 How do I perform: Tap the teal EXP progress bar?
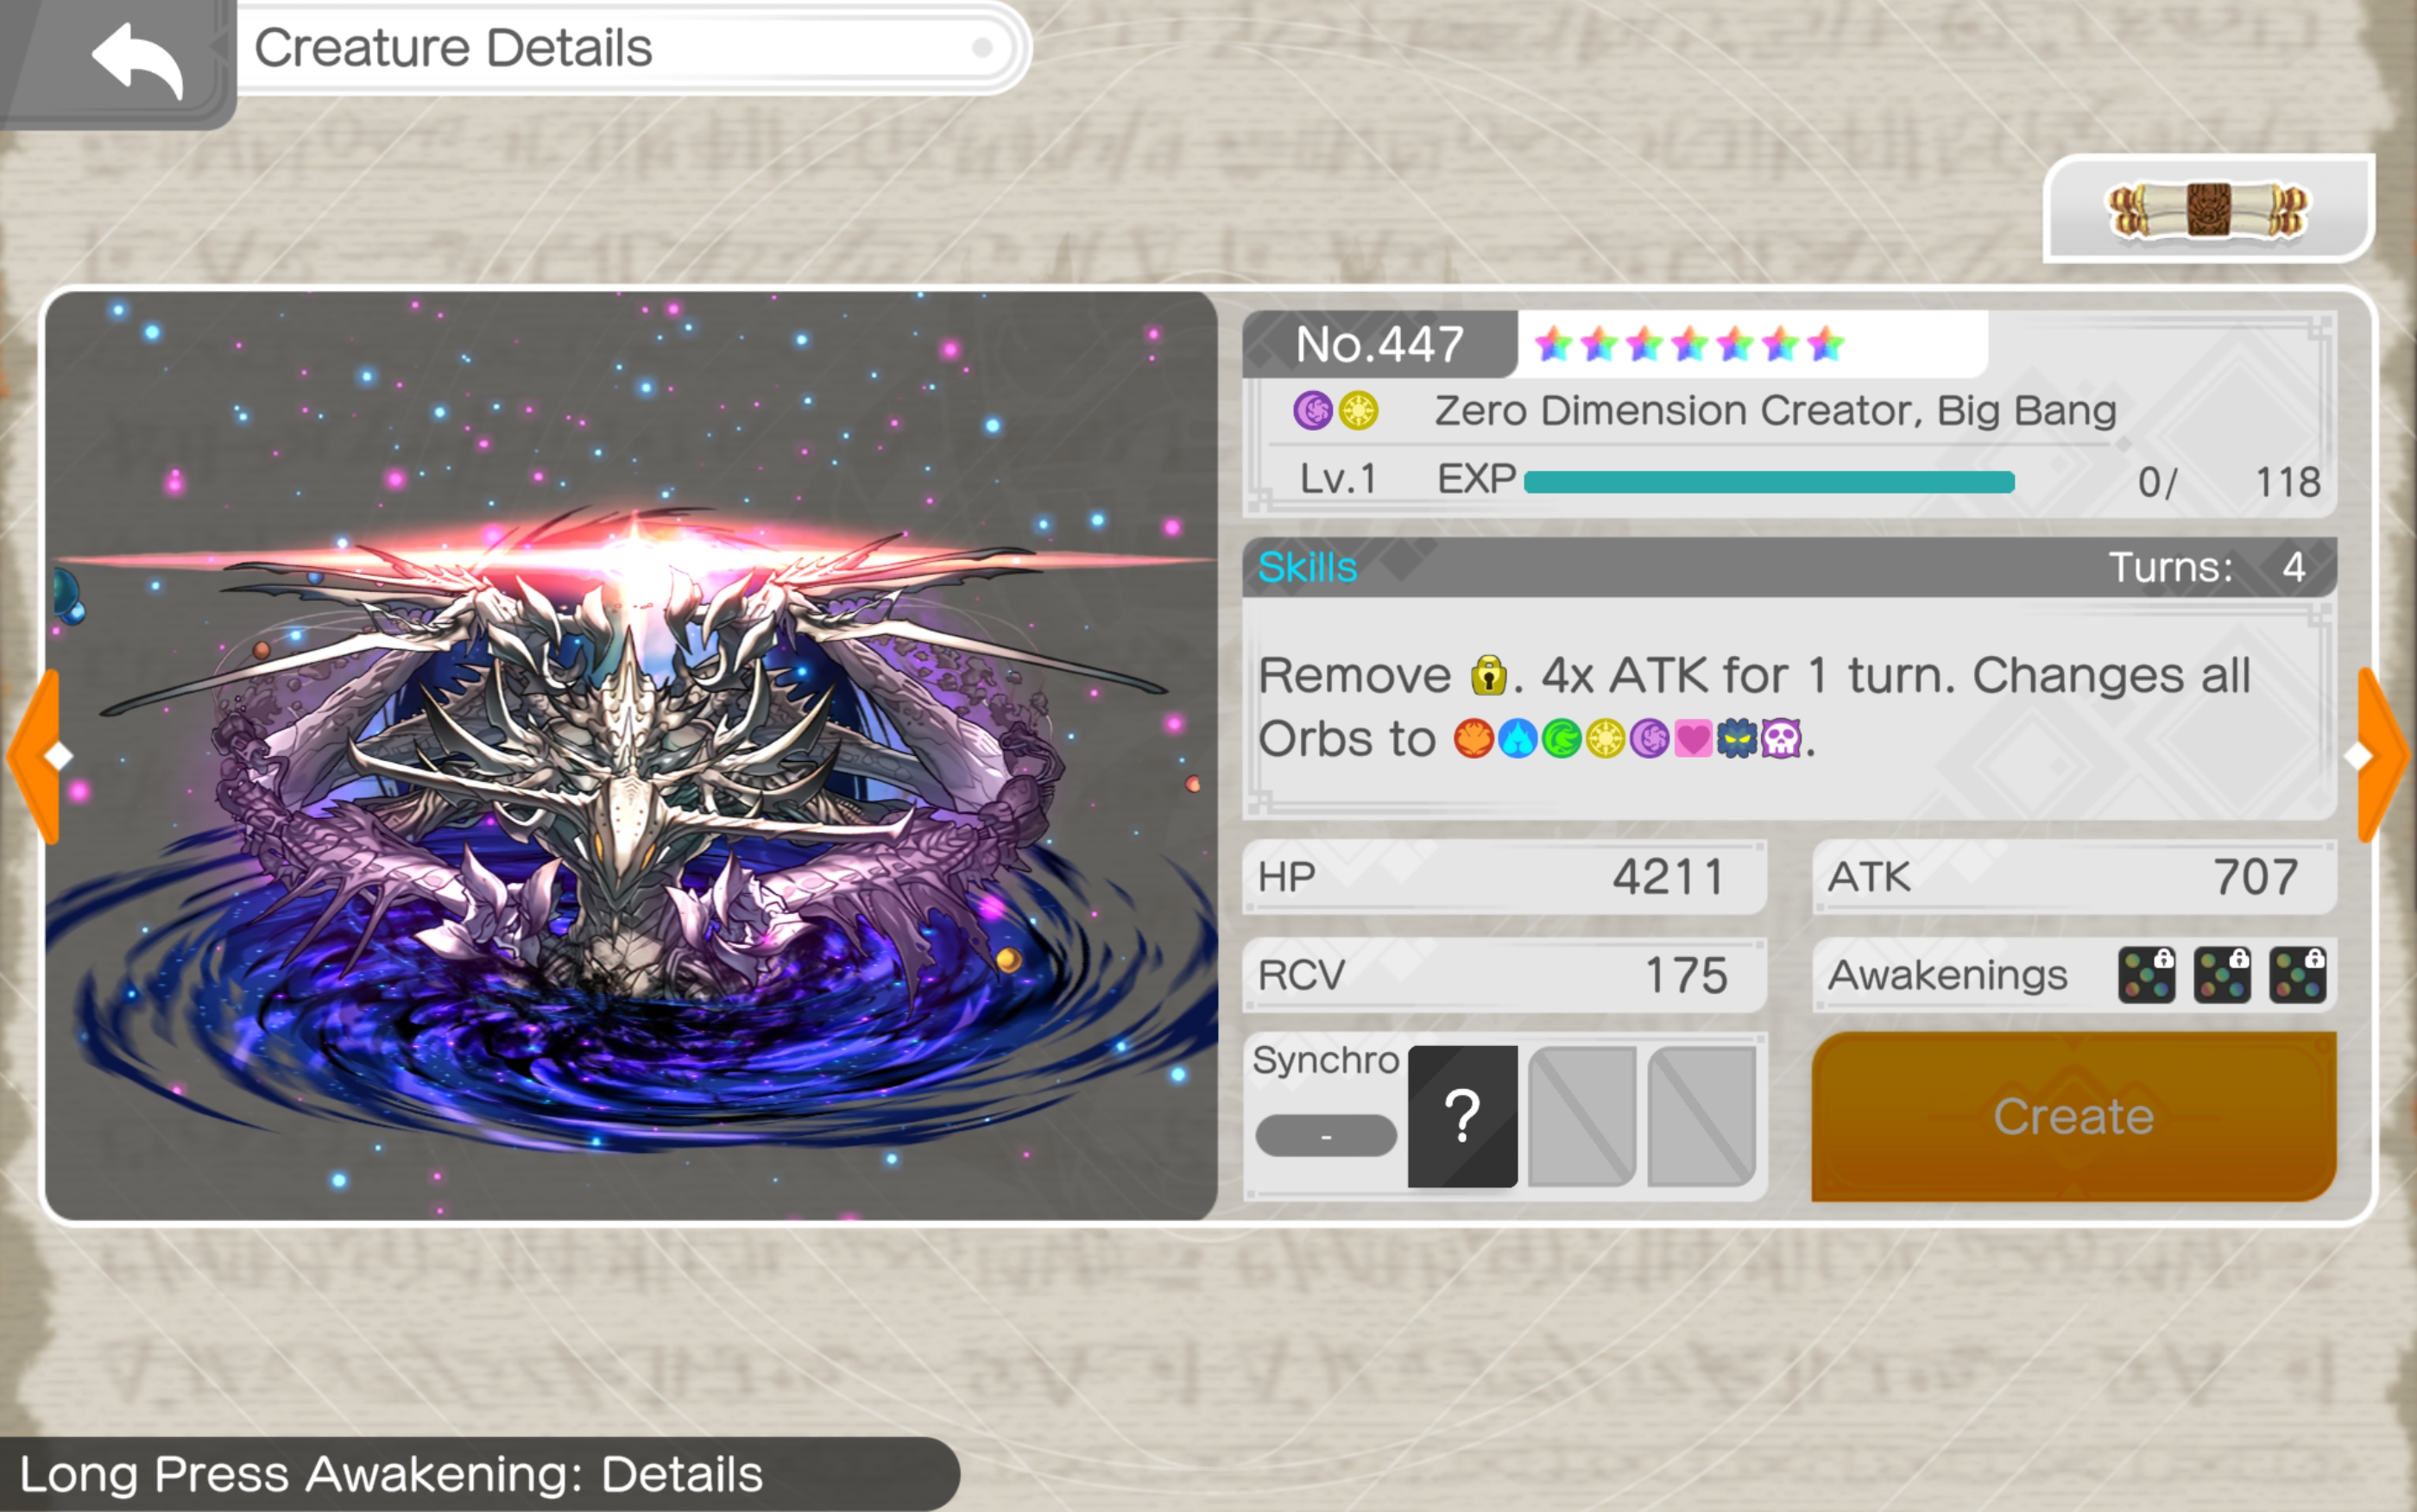tap(1769, 482)
